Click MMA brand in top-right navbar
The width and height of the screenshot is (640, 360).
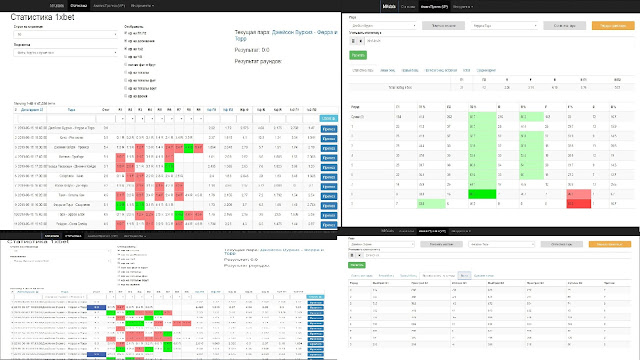[x=389, y=7]
